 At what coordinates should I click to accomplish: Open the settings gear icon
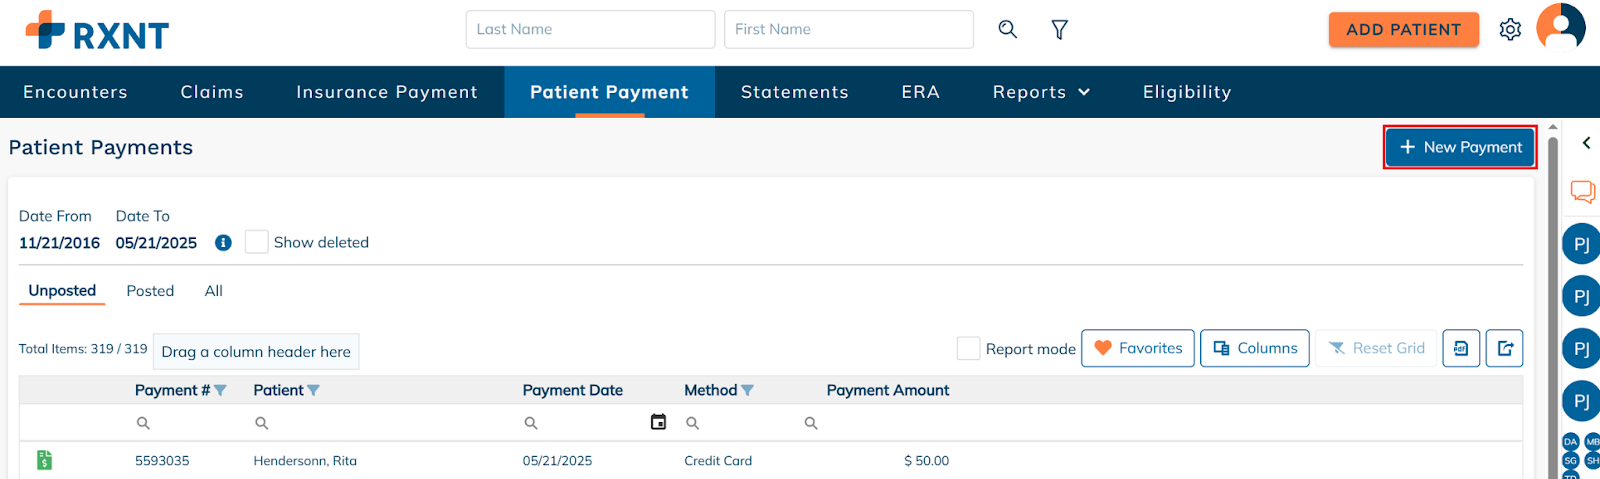tap(1510, 30)
